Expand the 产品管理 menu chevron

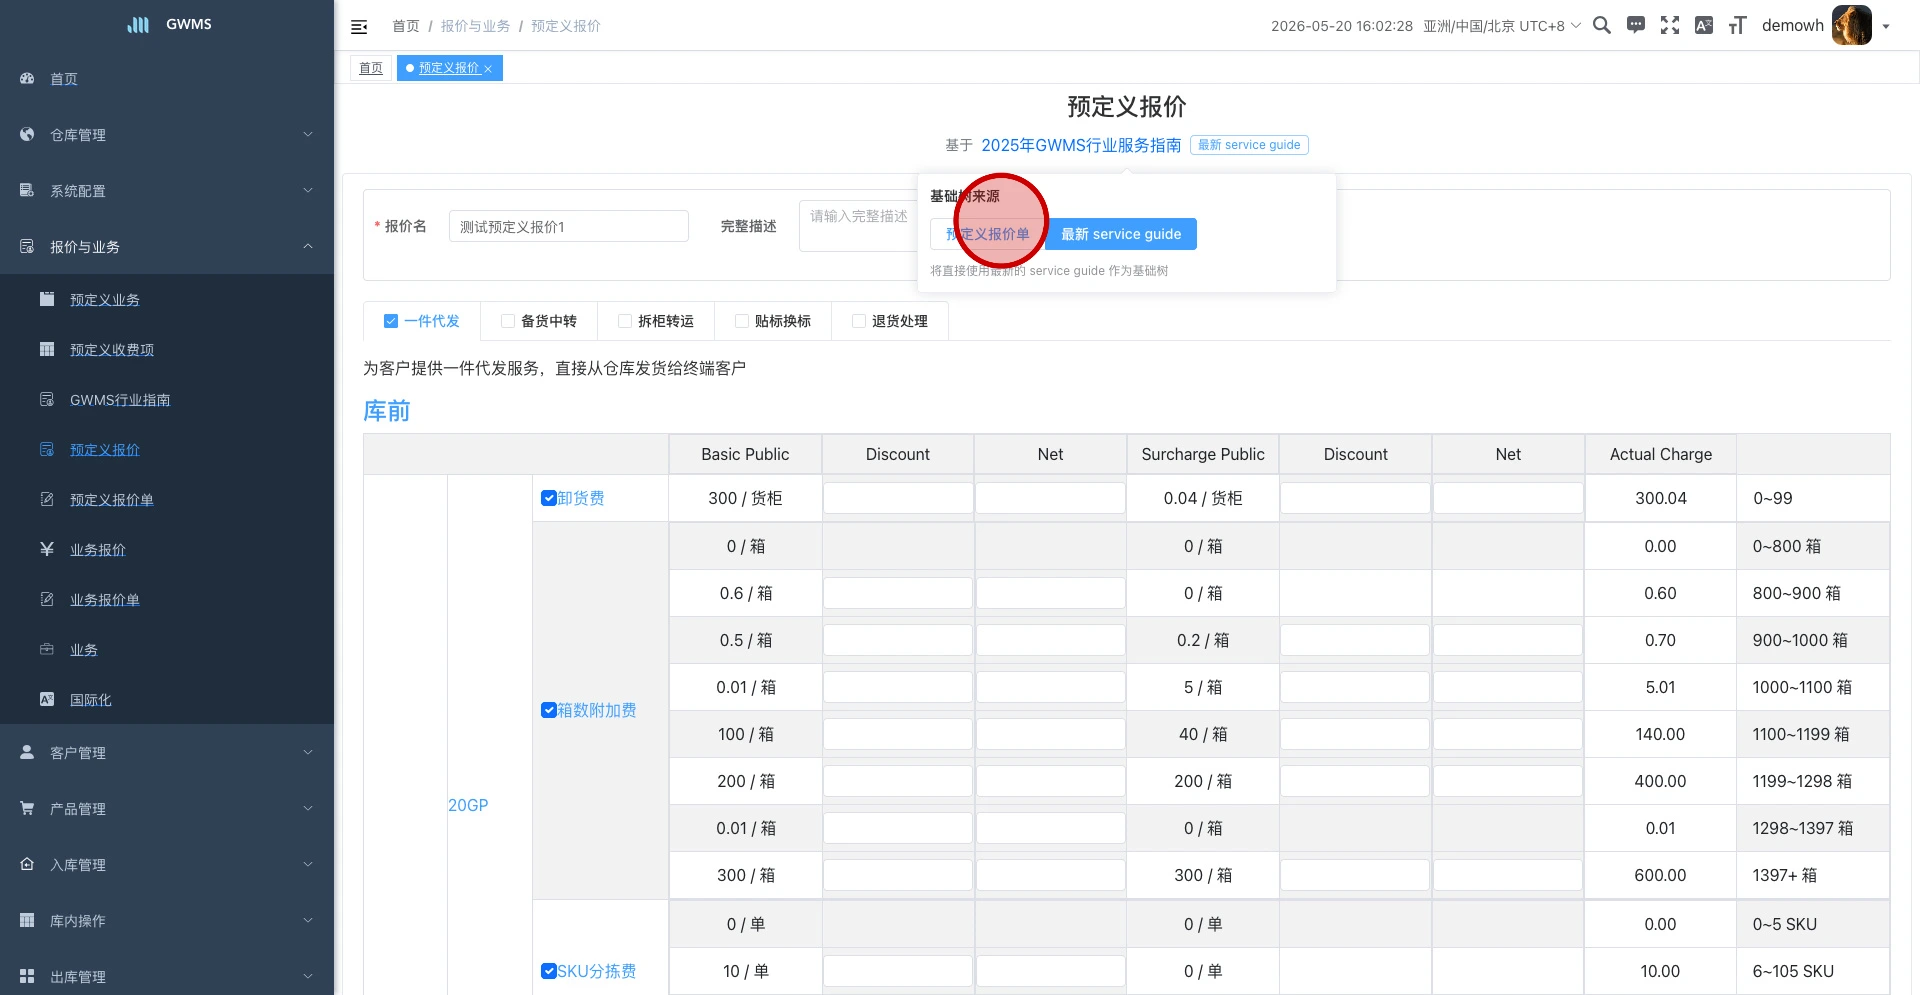point(308,808)
